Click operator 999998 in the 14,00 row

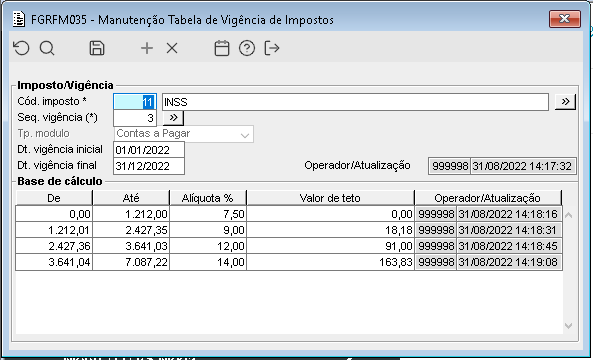(436, 262)
